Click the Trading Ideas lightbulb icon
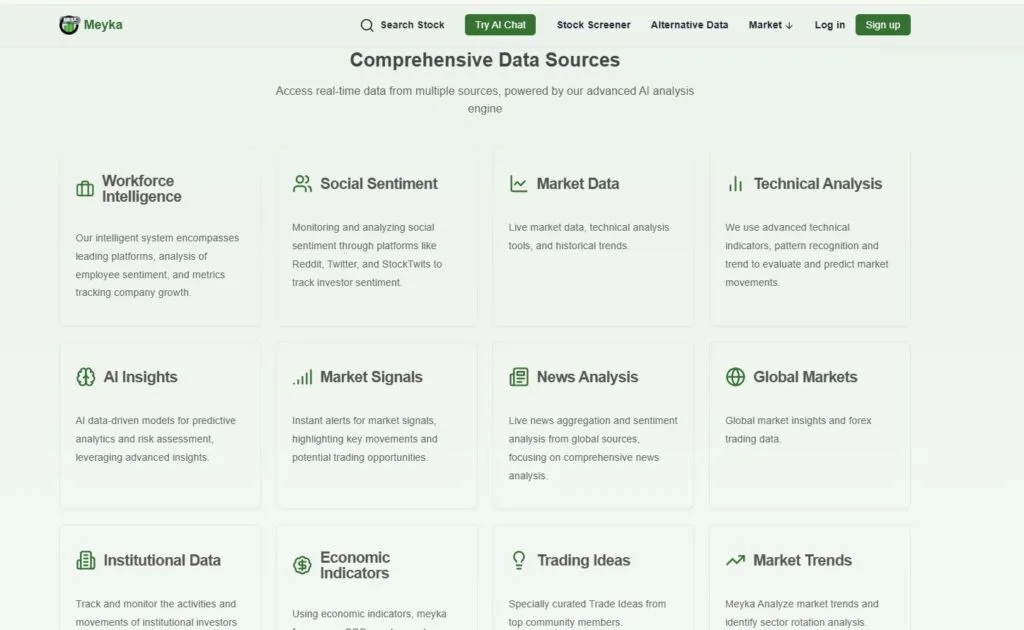Screen dimensions: 1024x630 (x=518, y=560)
